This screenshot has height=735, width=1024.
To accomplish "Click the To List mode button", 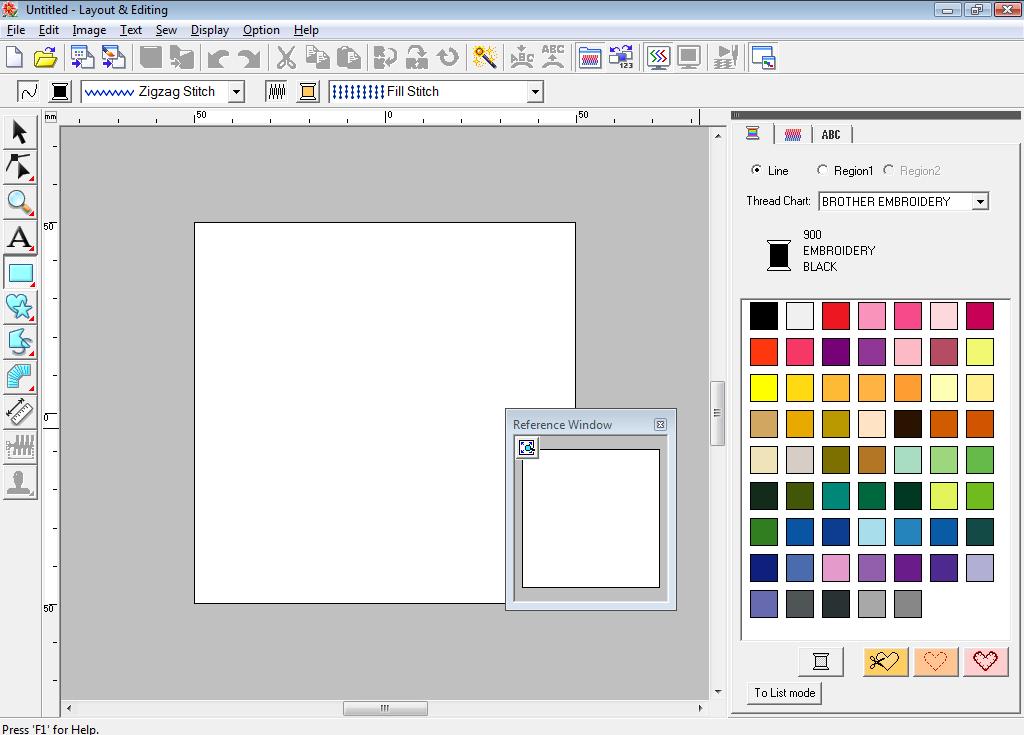I will (x=784, y=693).
